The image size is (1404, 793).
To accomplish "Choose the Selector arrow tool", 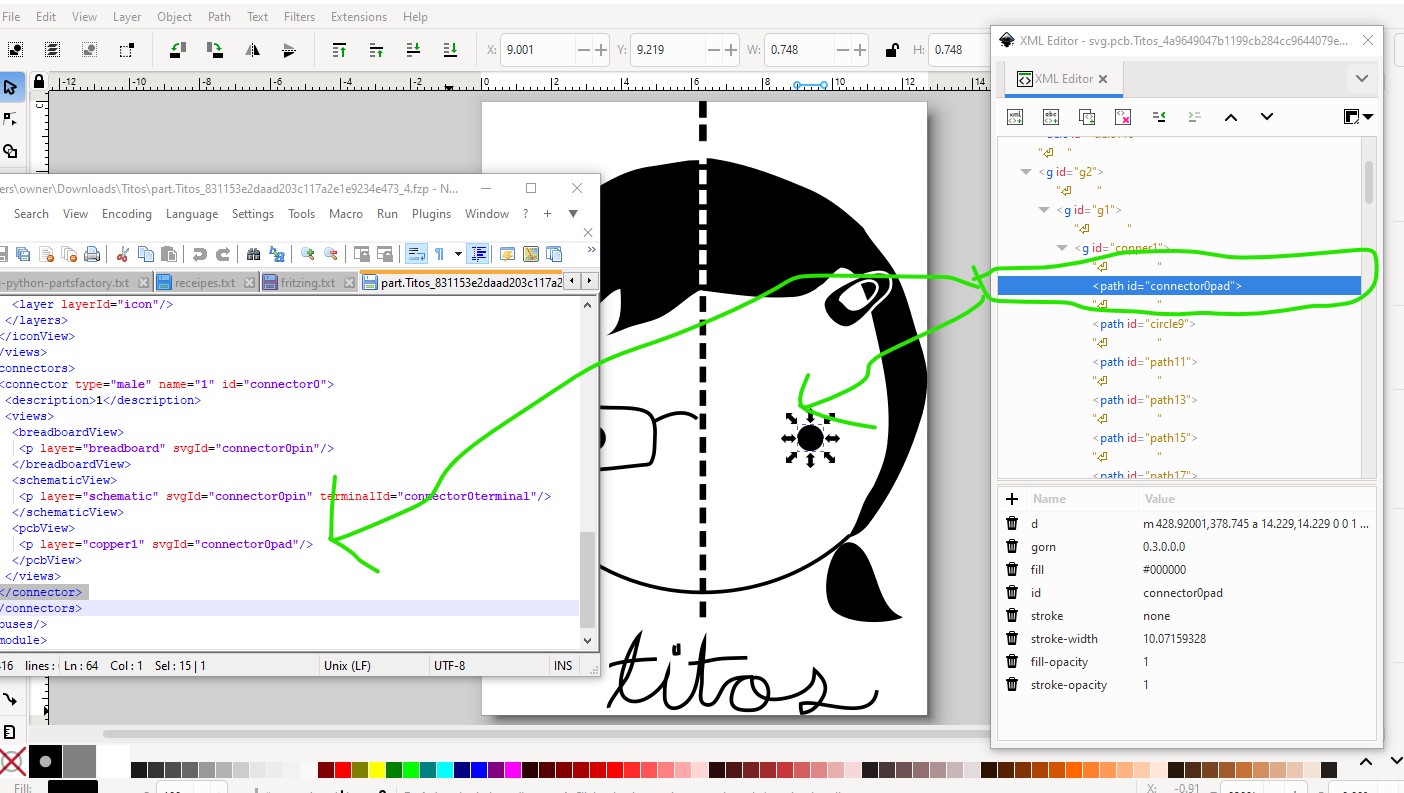I will coord(11,87).
